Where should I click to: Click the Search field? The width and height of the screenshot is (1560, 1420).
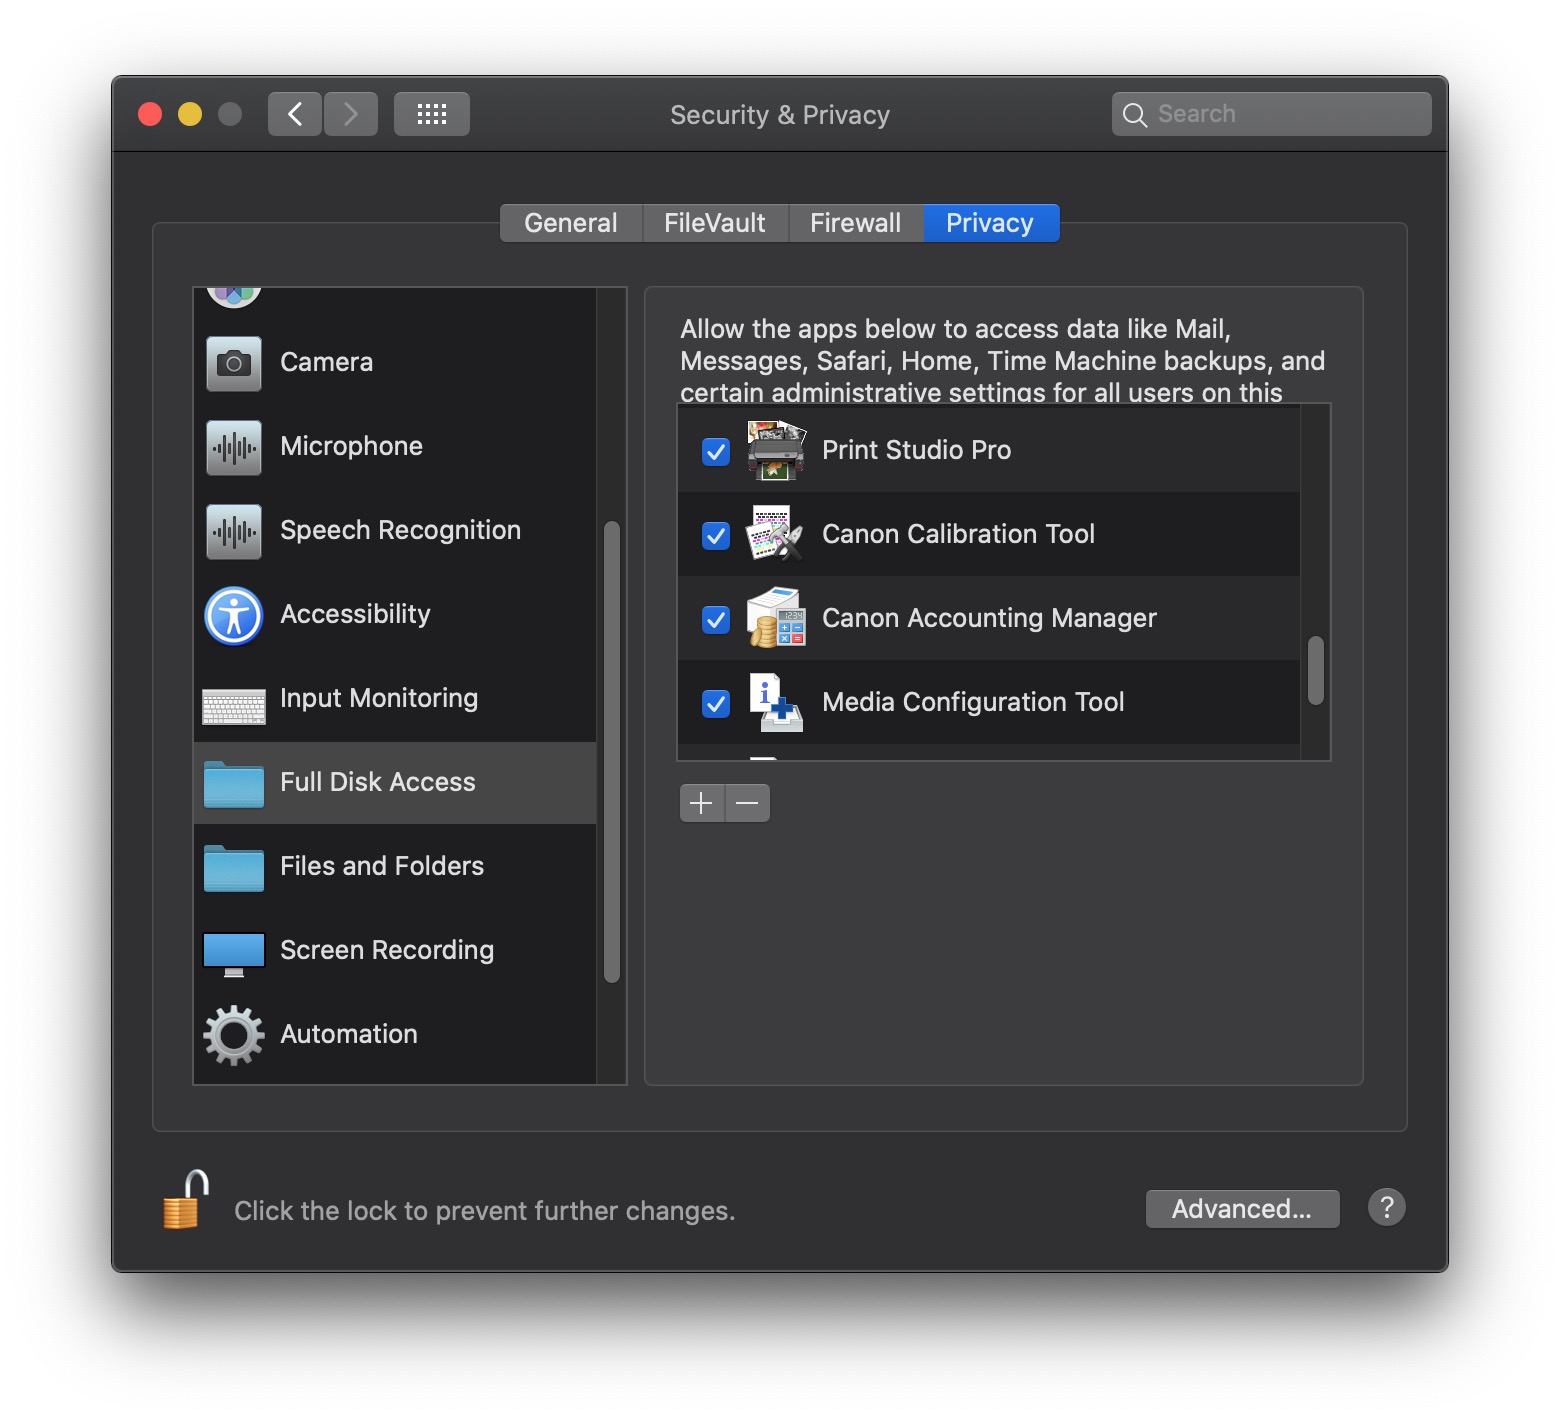tap(1270, 113)
